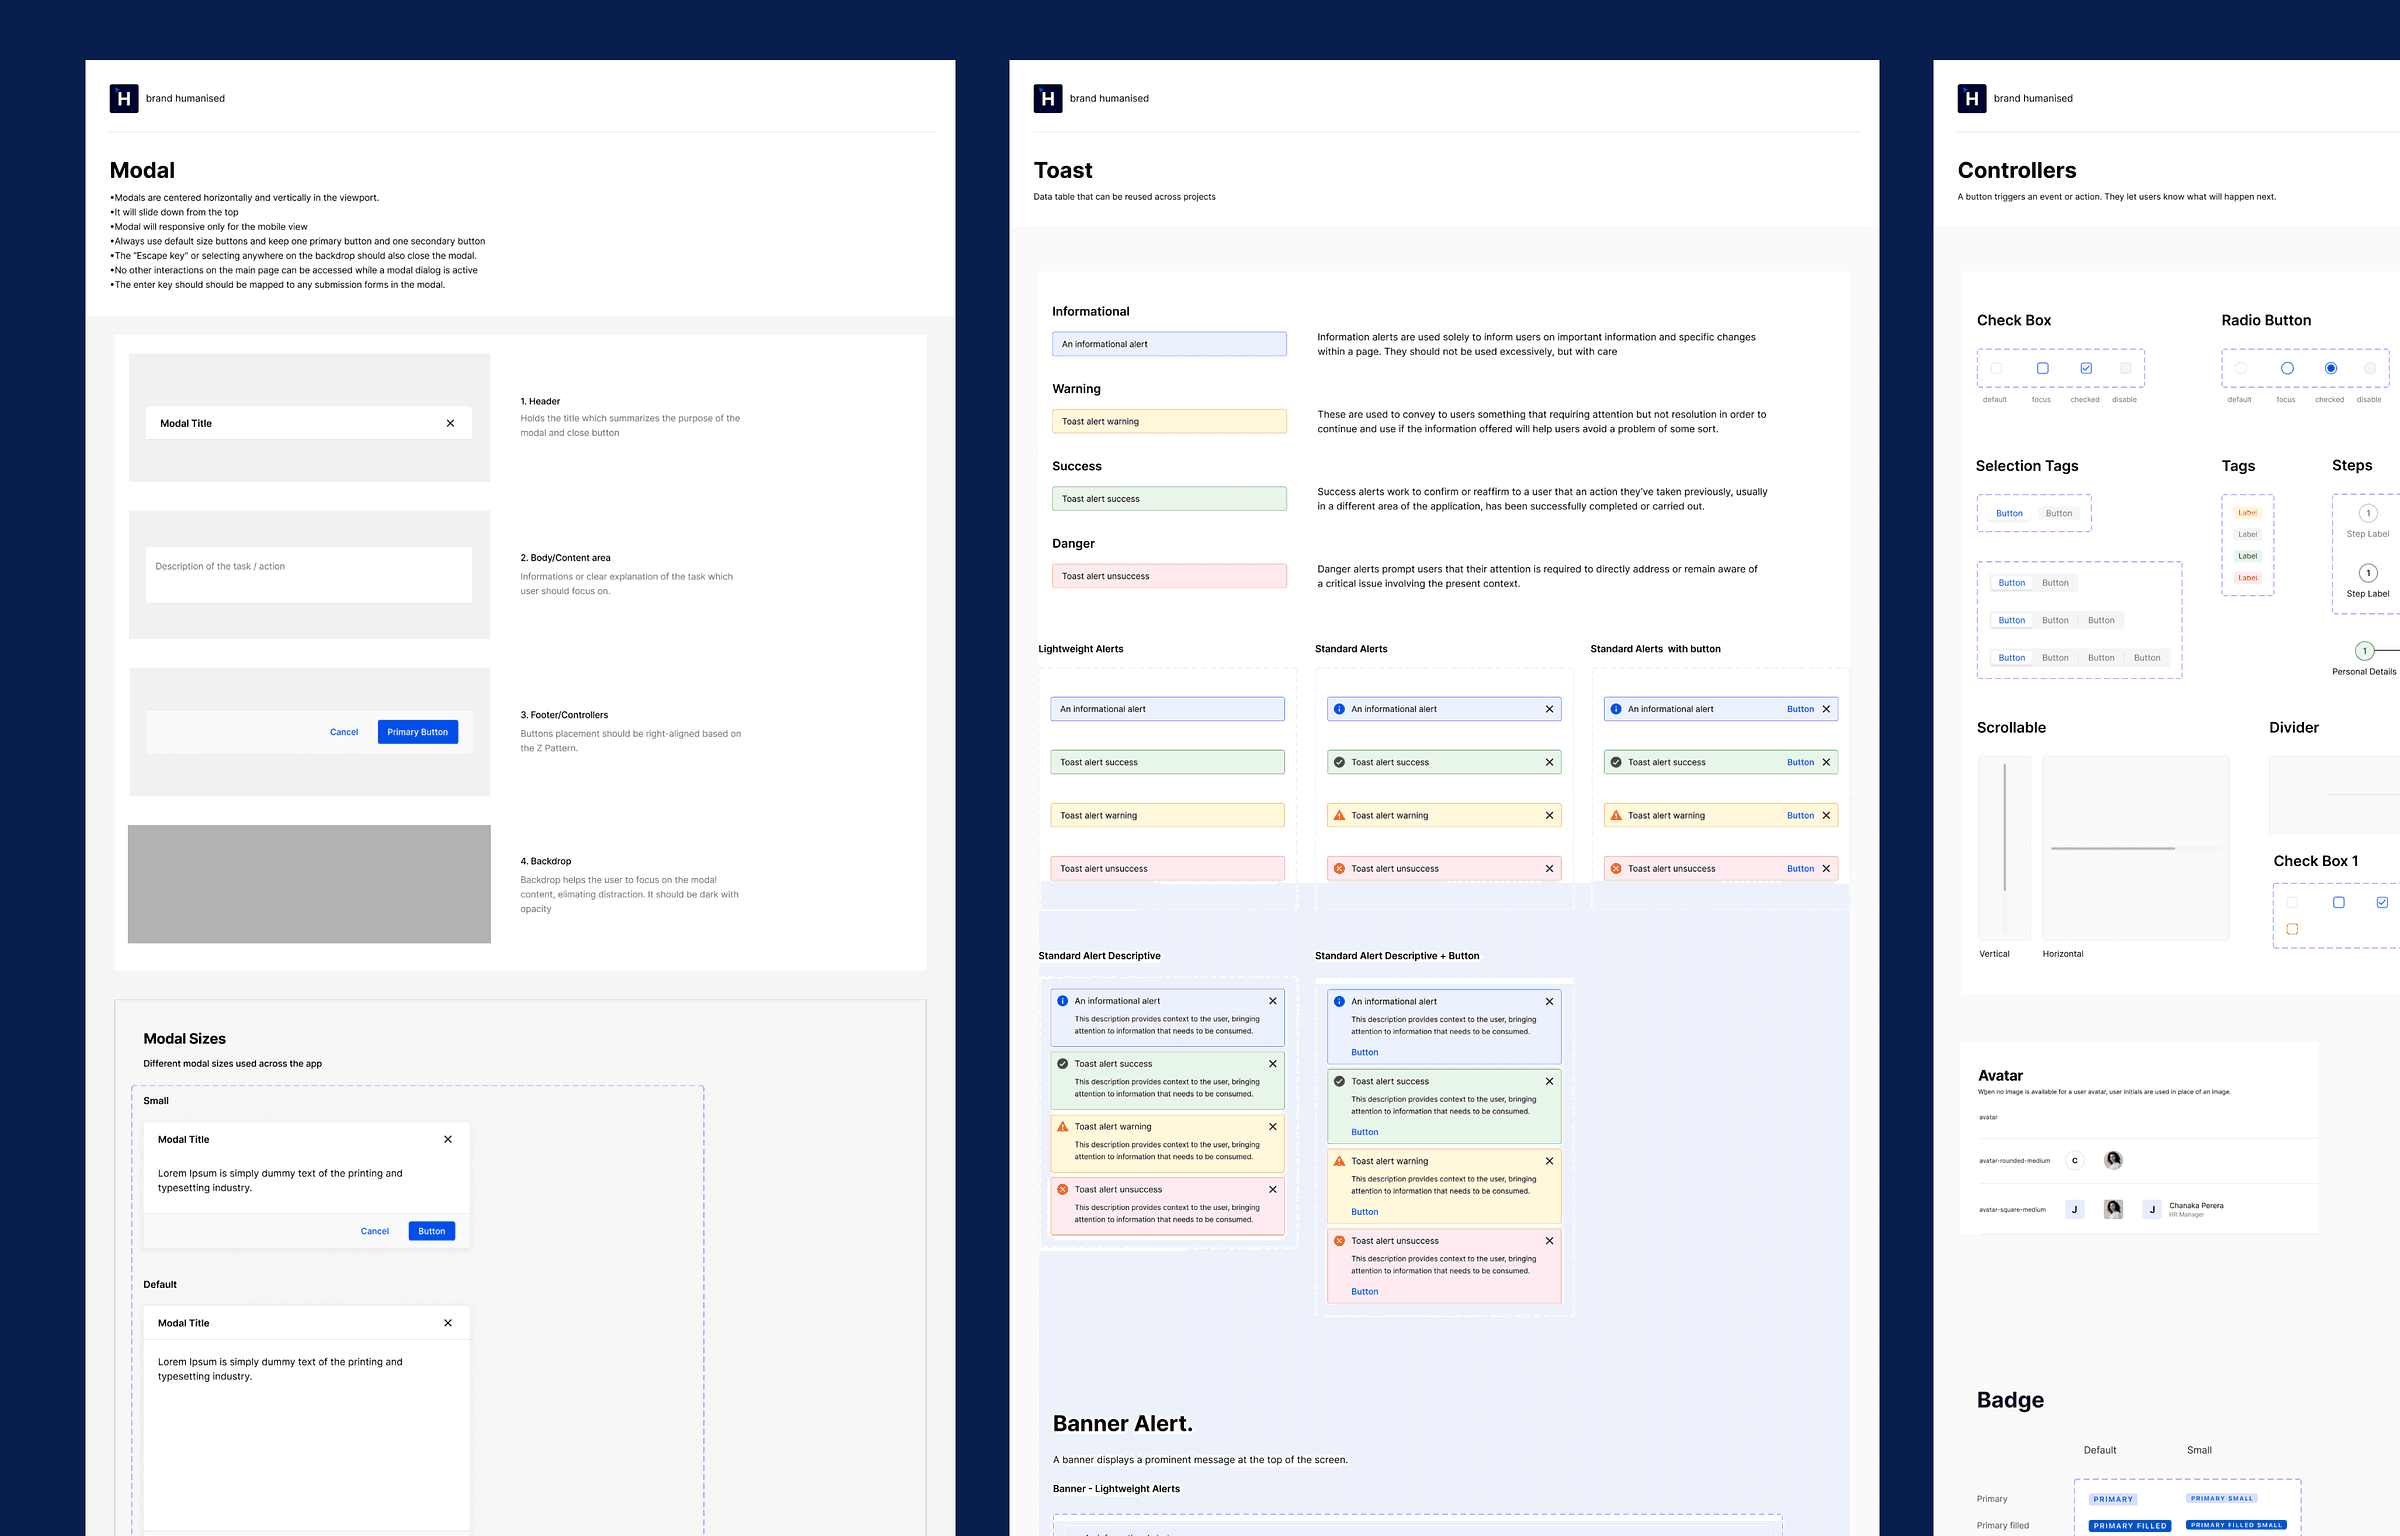Click the first J initial square avatar
The image size is (2400, 1536).
pyautogui.click(x=2075, y=1210)
